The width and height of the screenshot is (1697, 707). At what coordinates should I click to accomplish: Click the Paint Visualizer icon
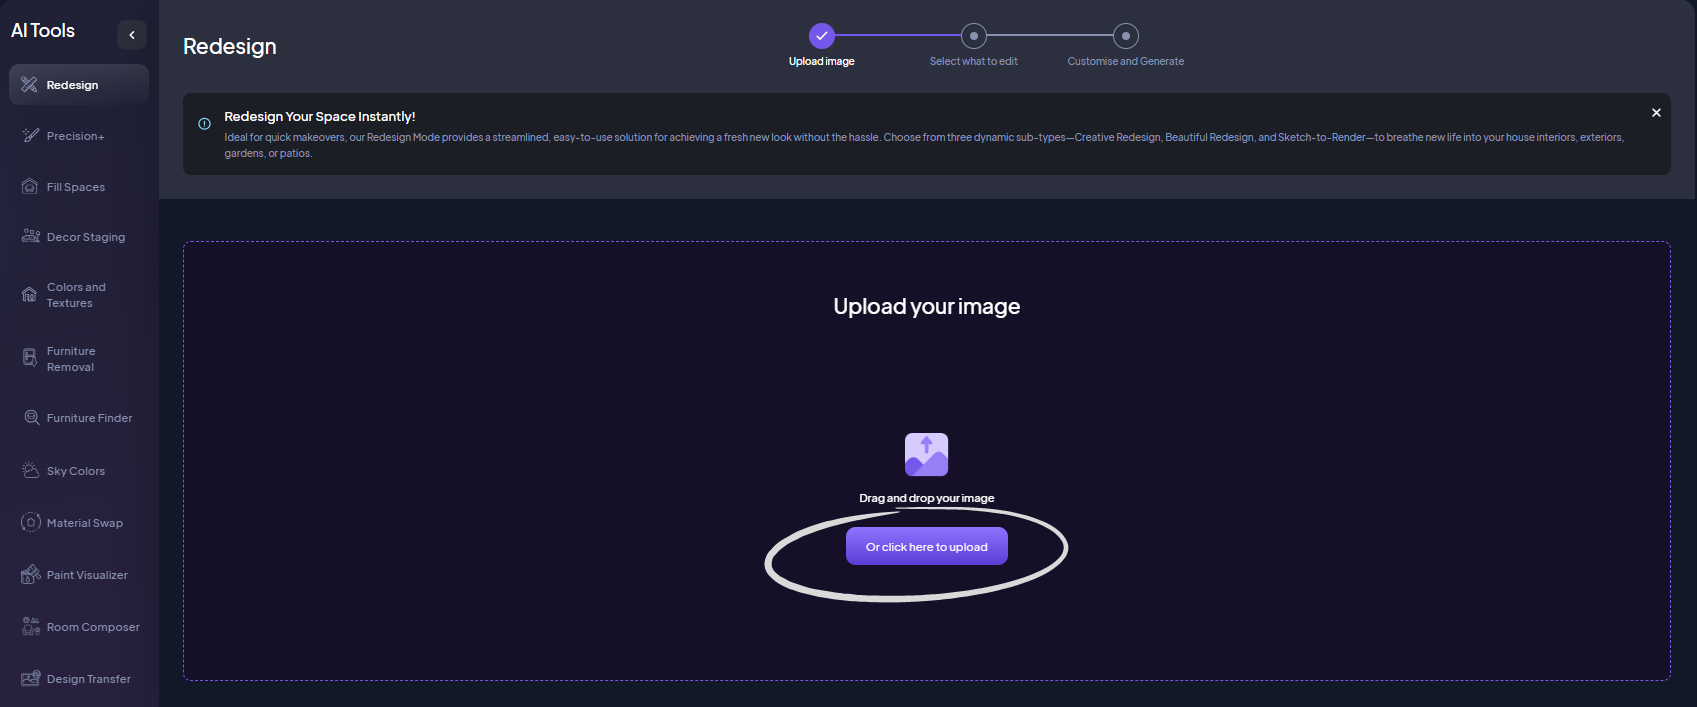pyautogui.click(x=30, y=575)
